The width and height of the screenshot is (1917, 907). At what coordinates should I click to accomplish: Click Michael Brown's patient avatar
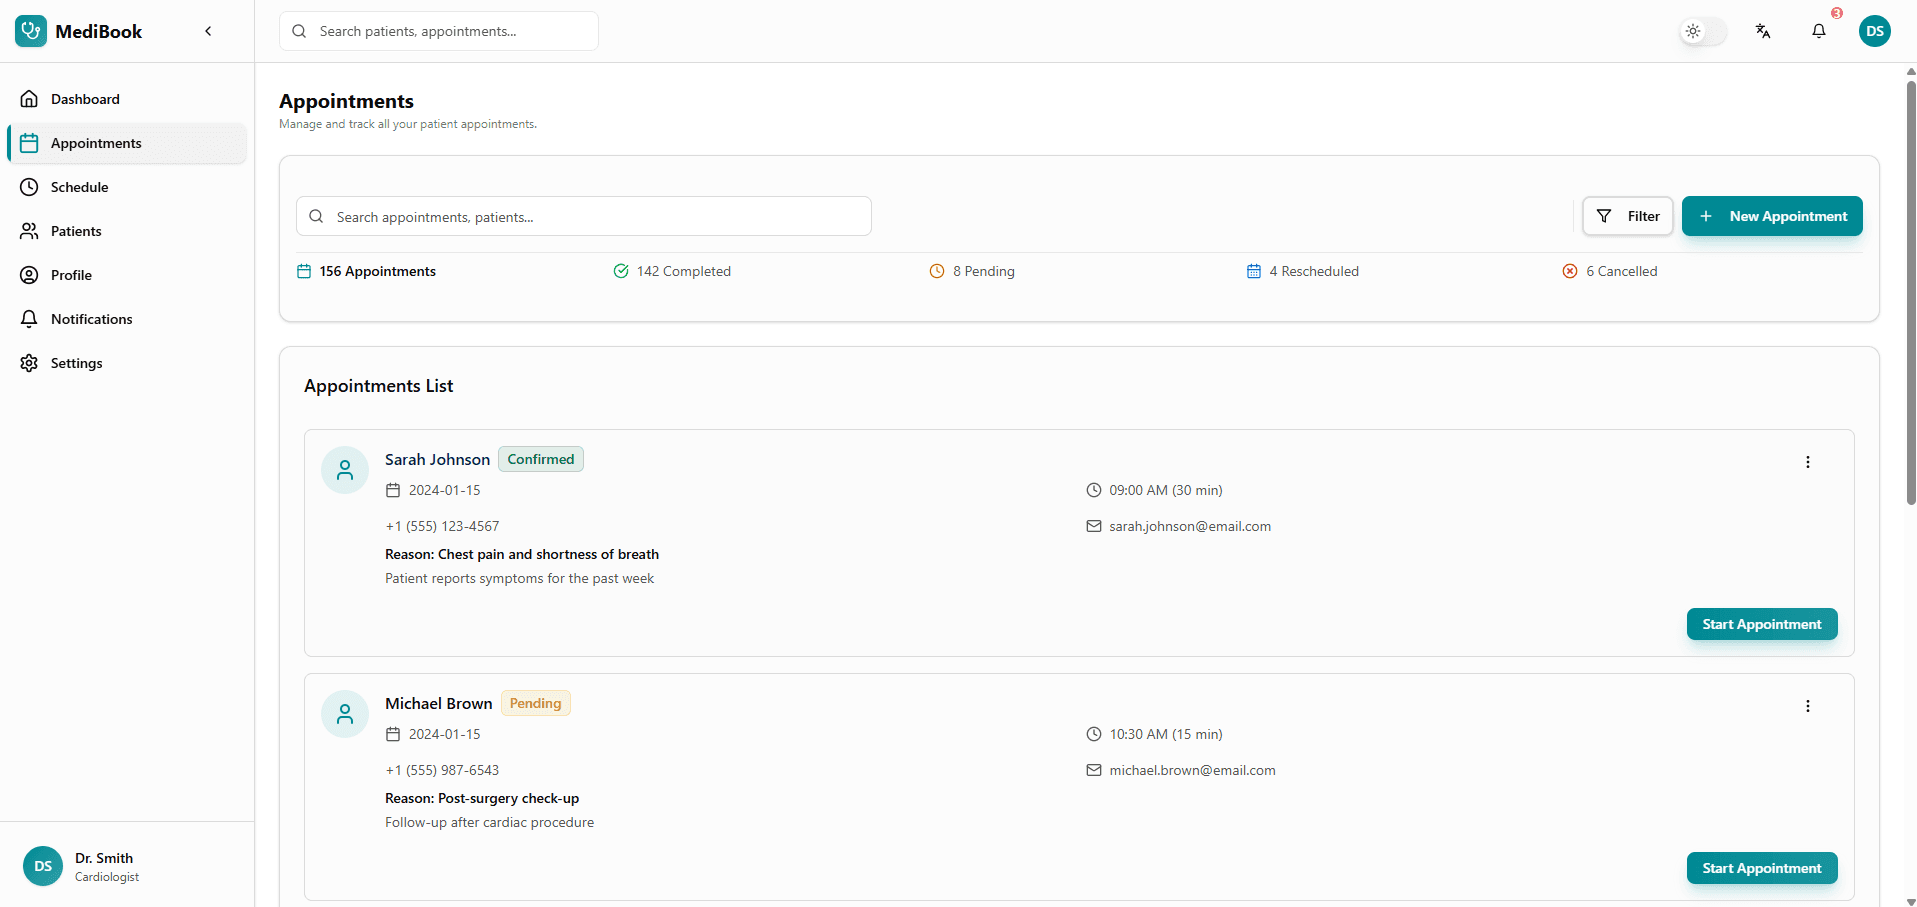(345, 714)
